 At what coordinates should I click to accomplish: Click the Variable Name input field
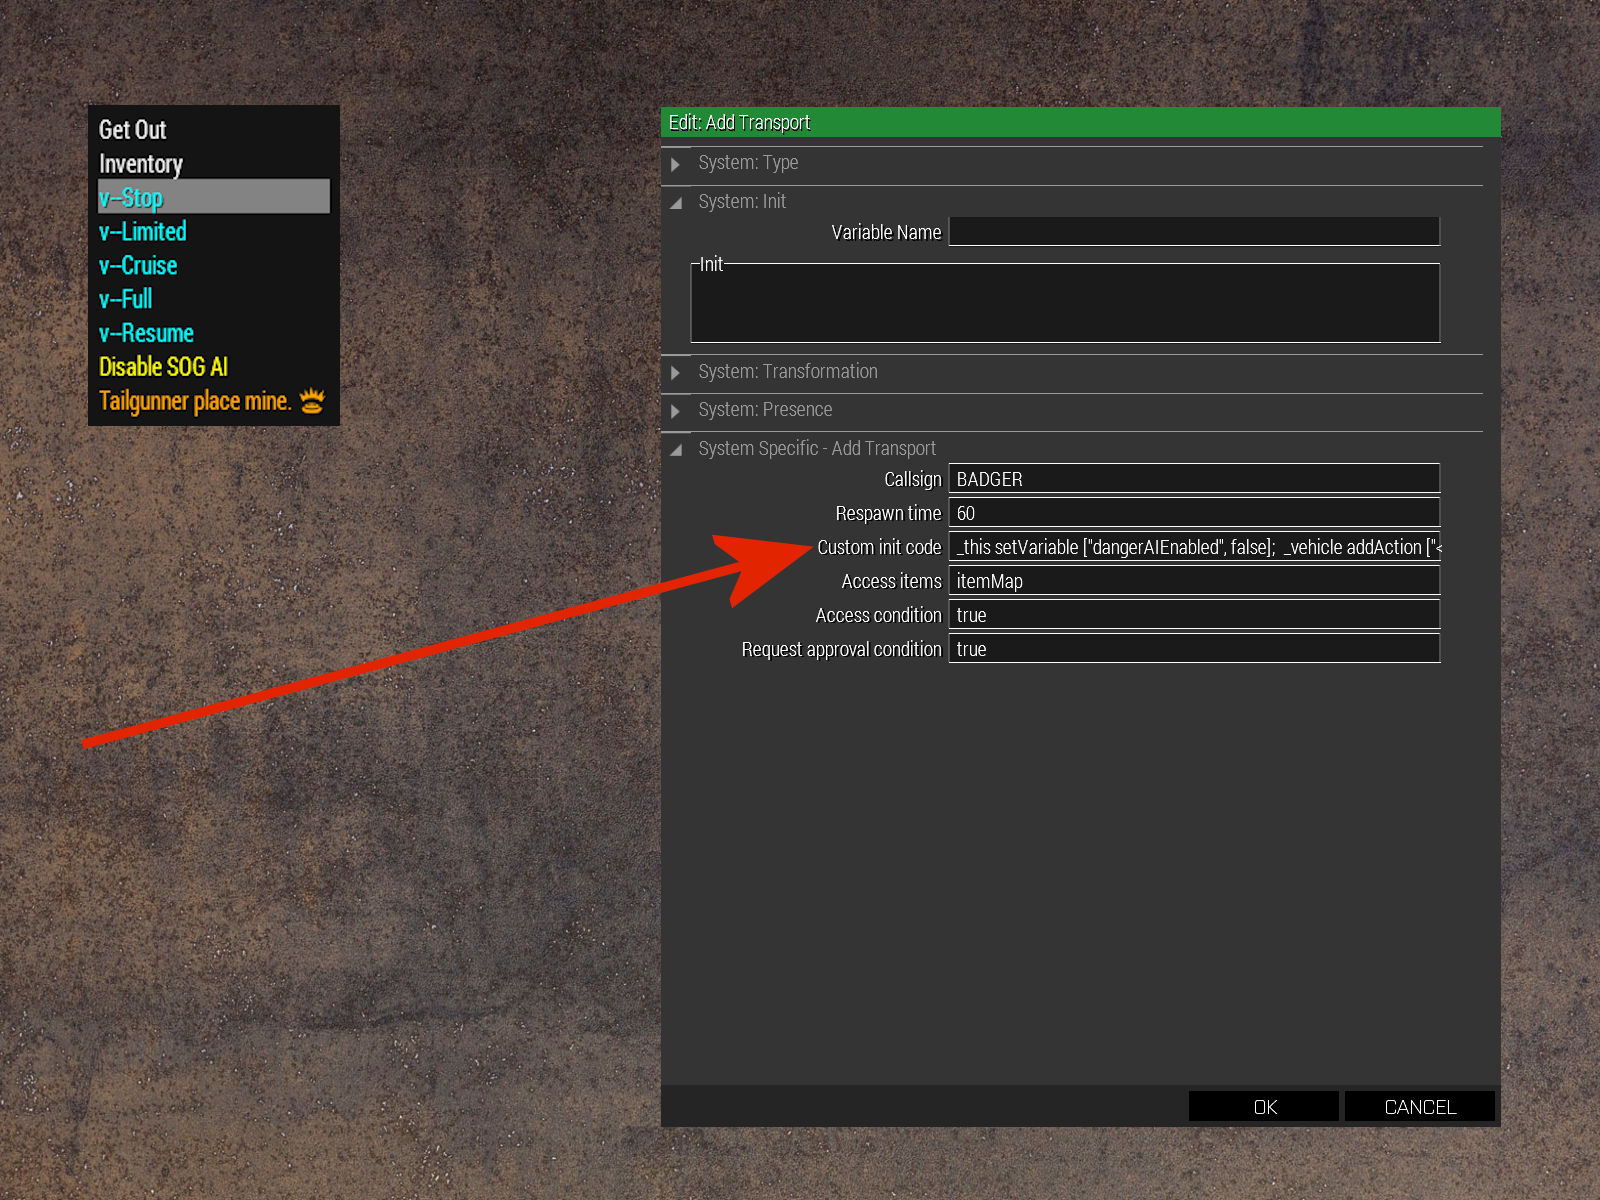(x=1193, y=231)
